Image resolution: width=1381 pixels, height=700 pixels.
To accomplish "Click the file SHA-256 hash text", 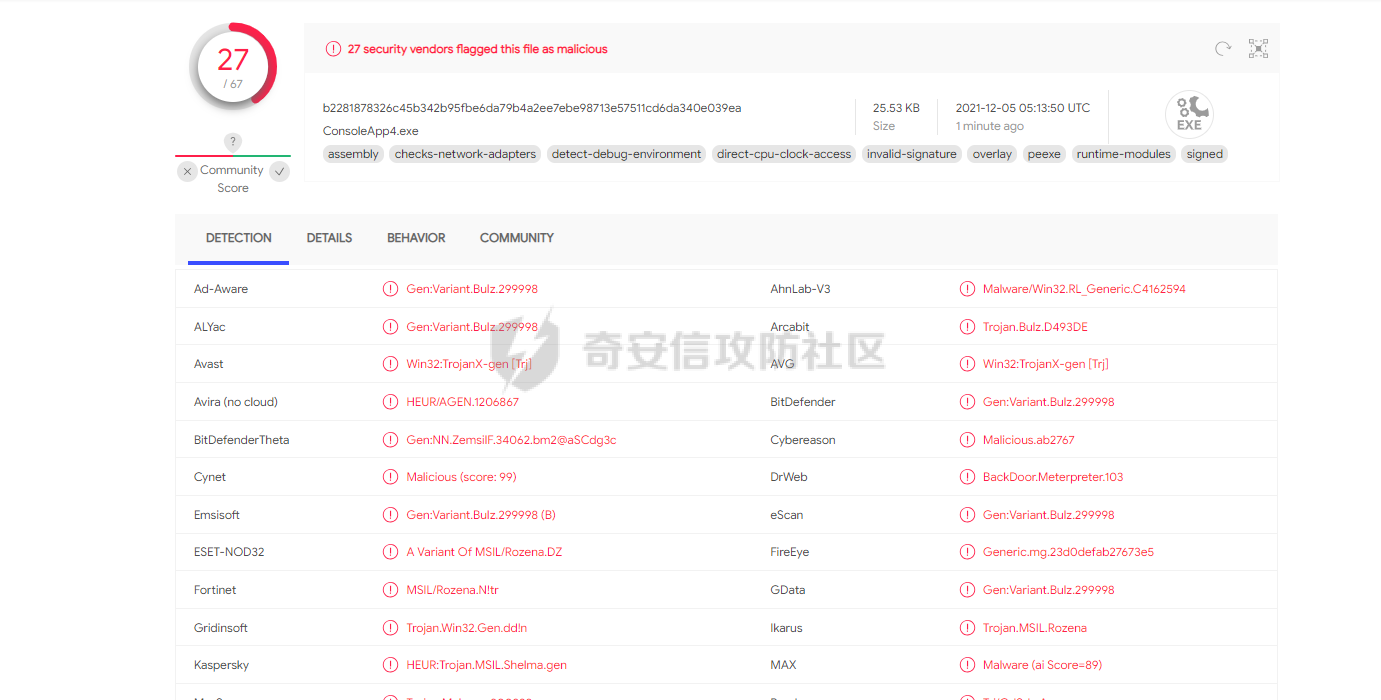I will [532, 108].
